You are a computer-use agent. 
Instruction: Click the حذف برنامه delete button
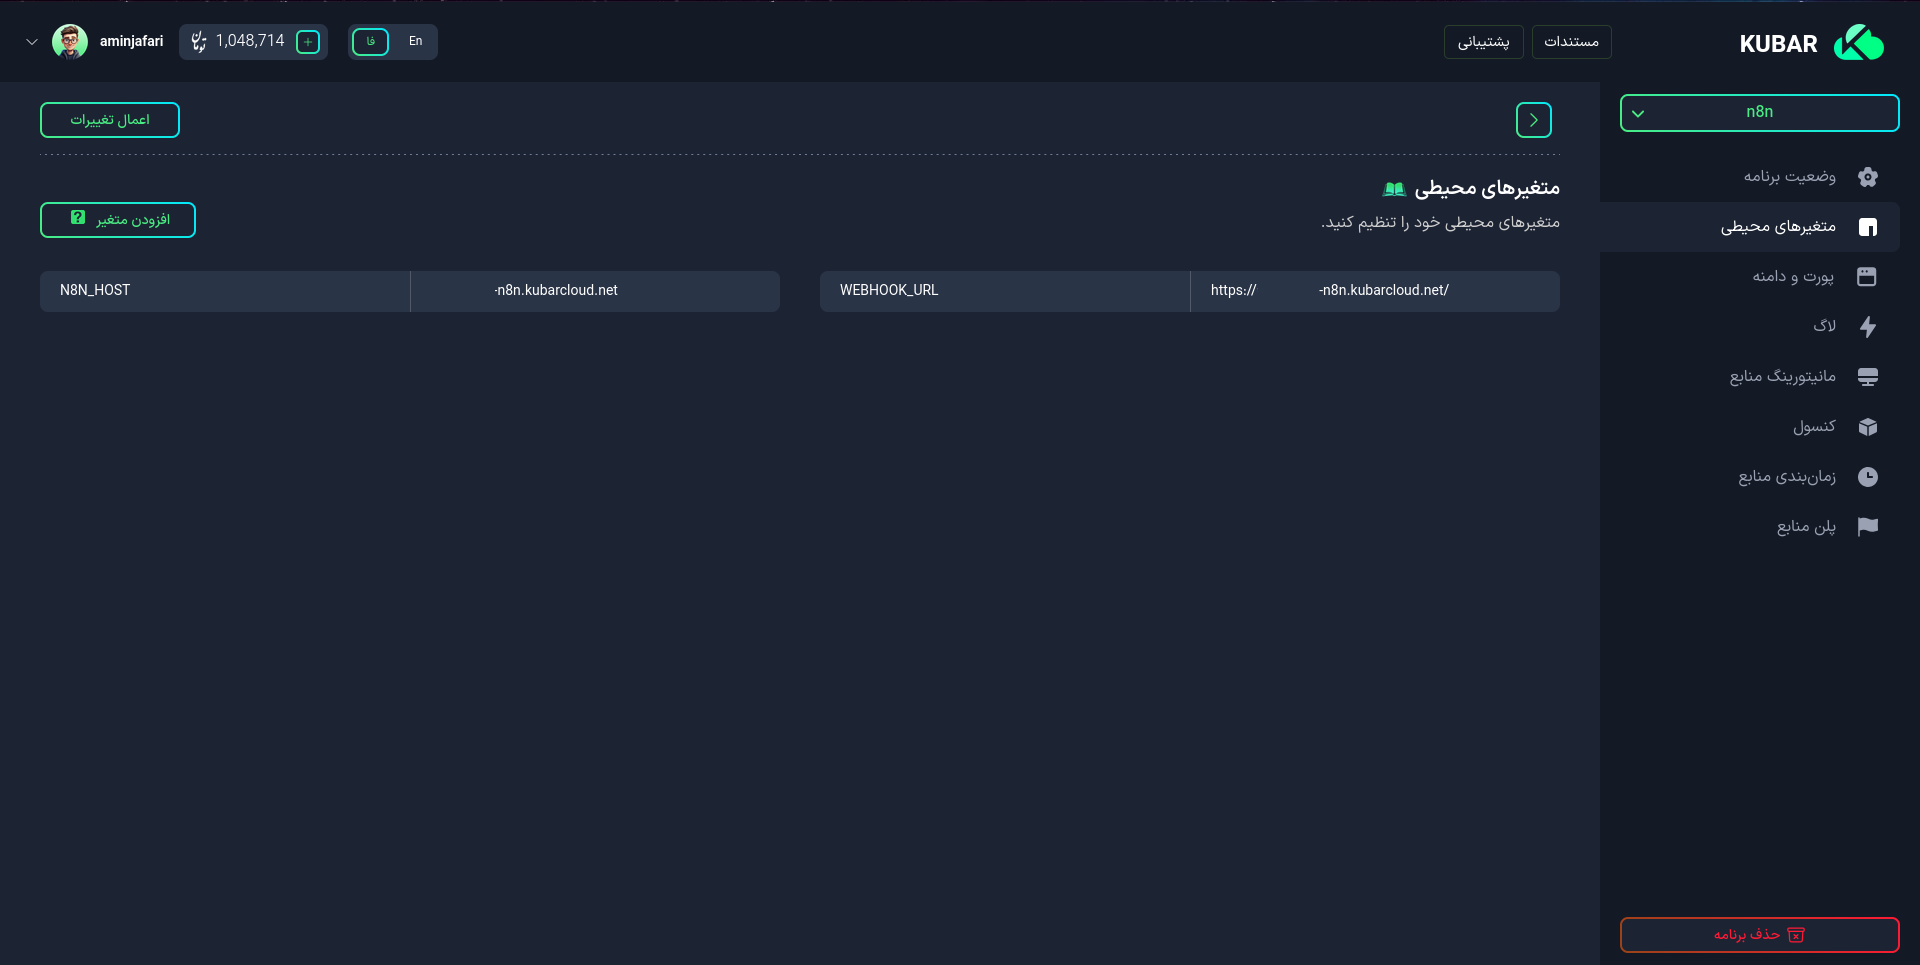point(1759,935)
